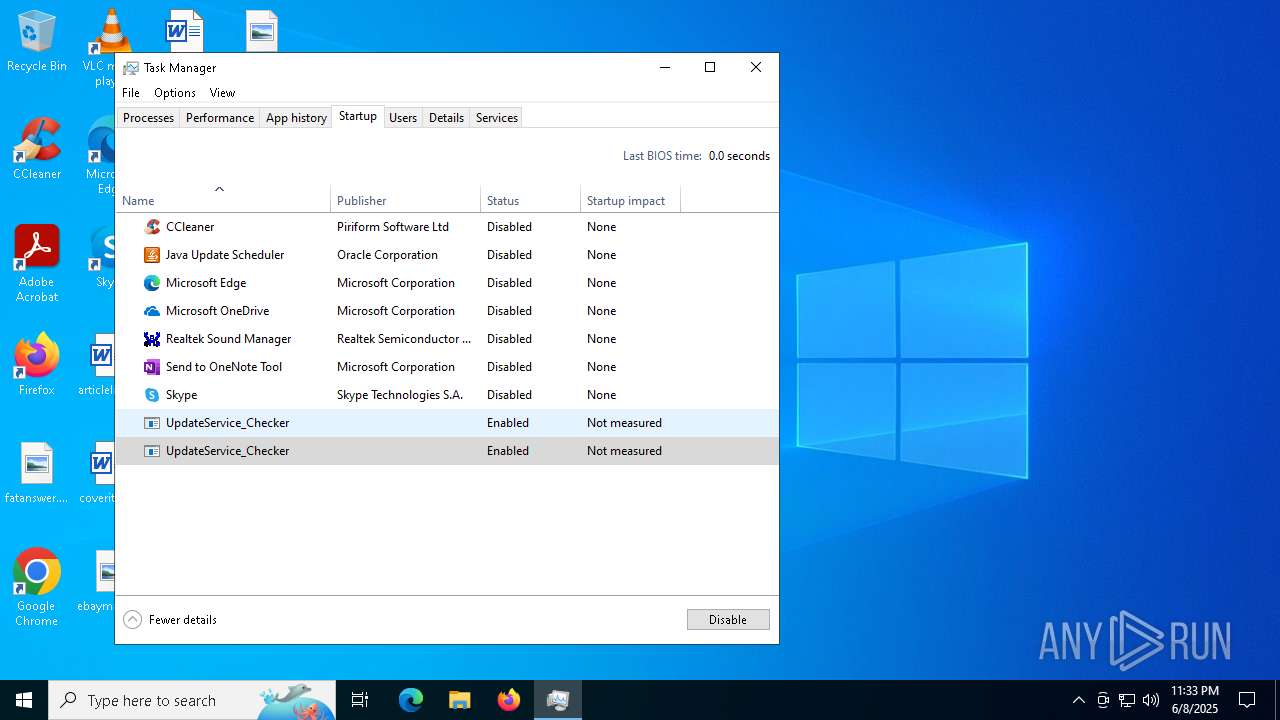Click the Task Manager title bar icon
1280x720 pixels.
[131, 68]
